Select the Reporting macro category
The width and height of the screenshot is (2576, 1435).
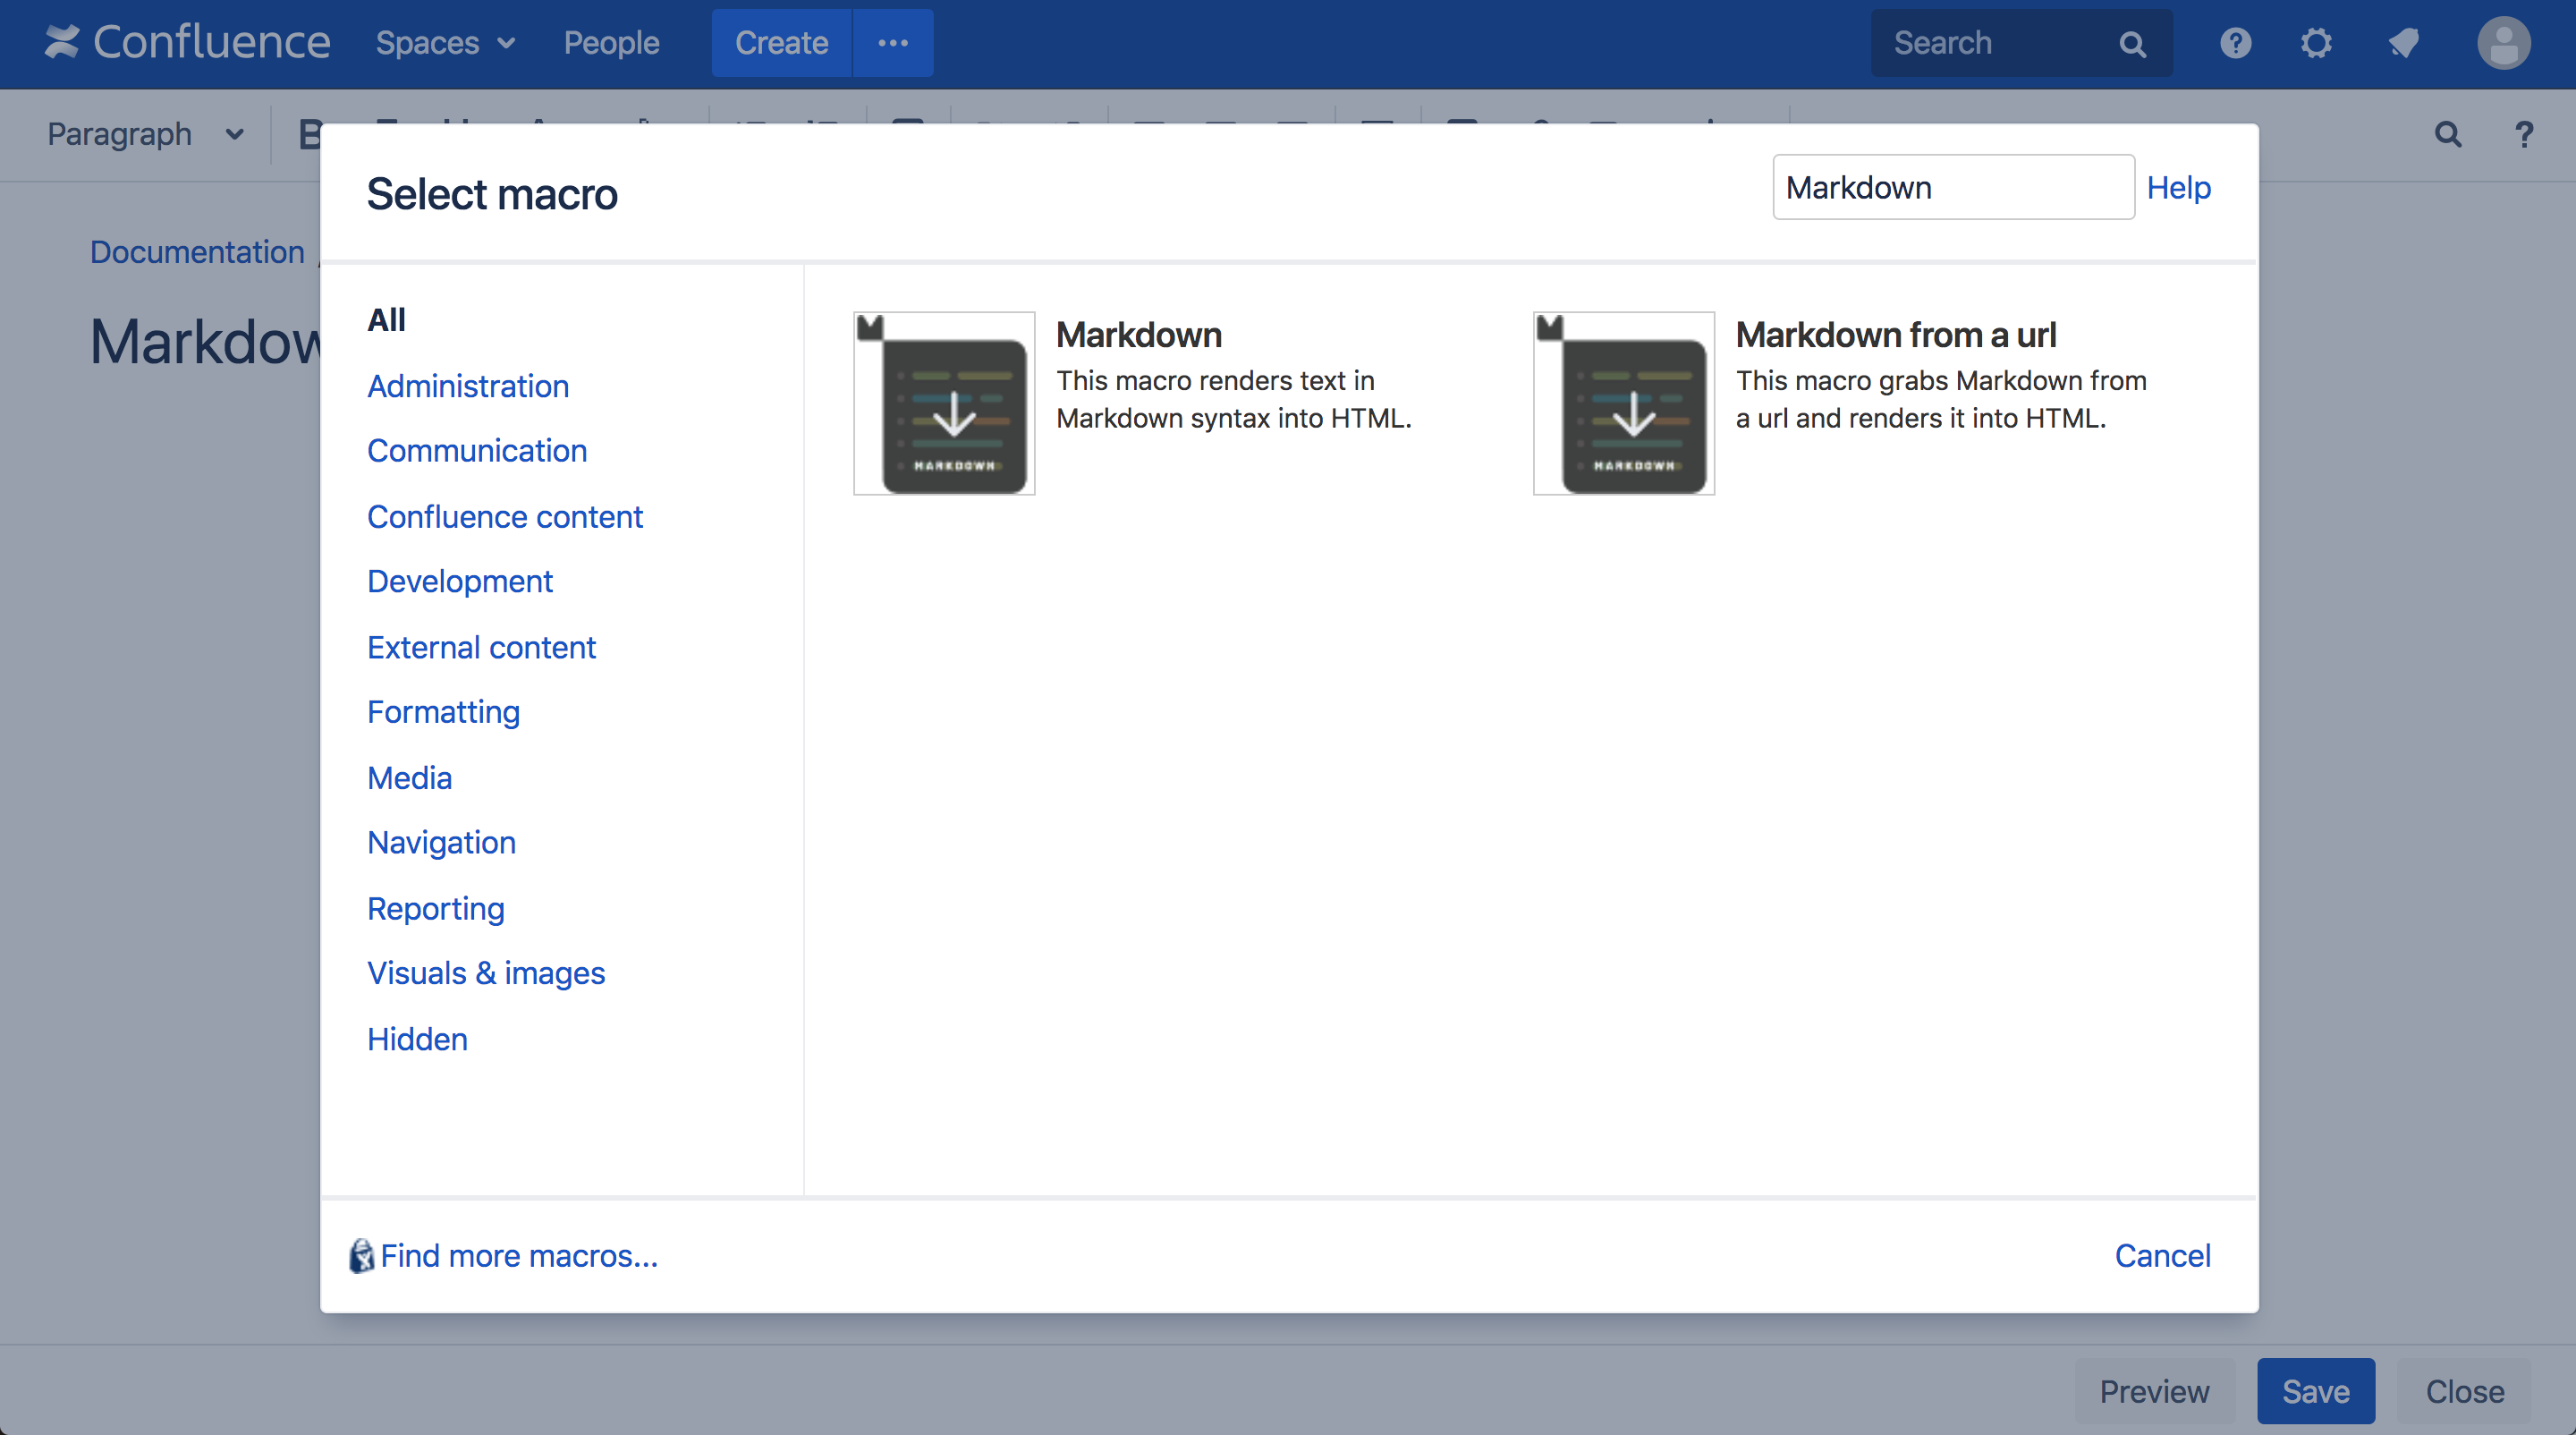pos(436,909)
